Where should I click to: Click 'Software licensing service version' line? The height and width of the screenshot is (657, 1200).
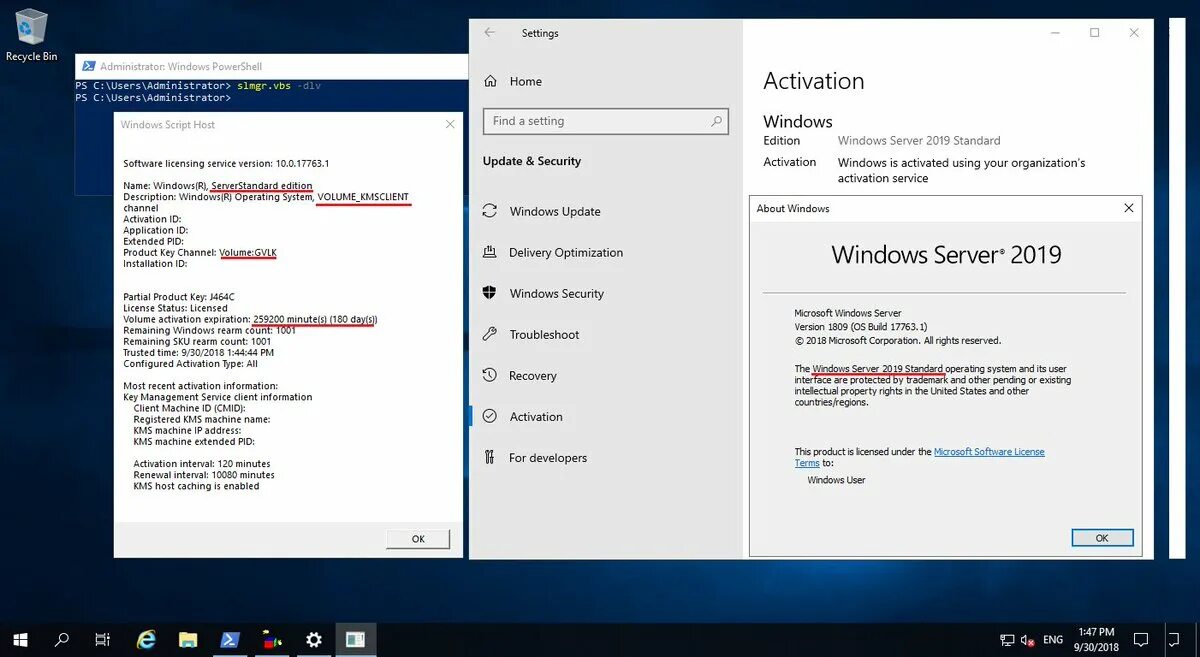tap(226, 163)
